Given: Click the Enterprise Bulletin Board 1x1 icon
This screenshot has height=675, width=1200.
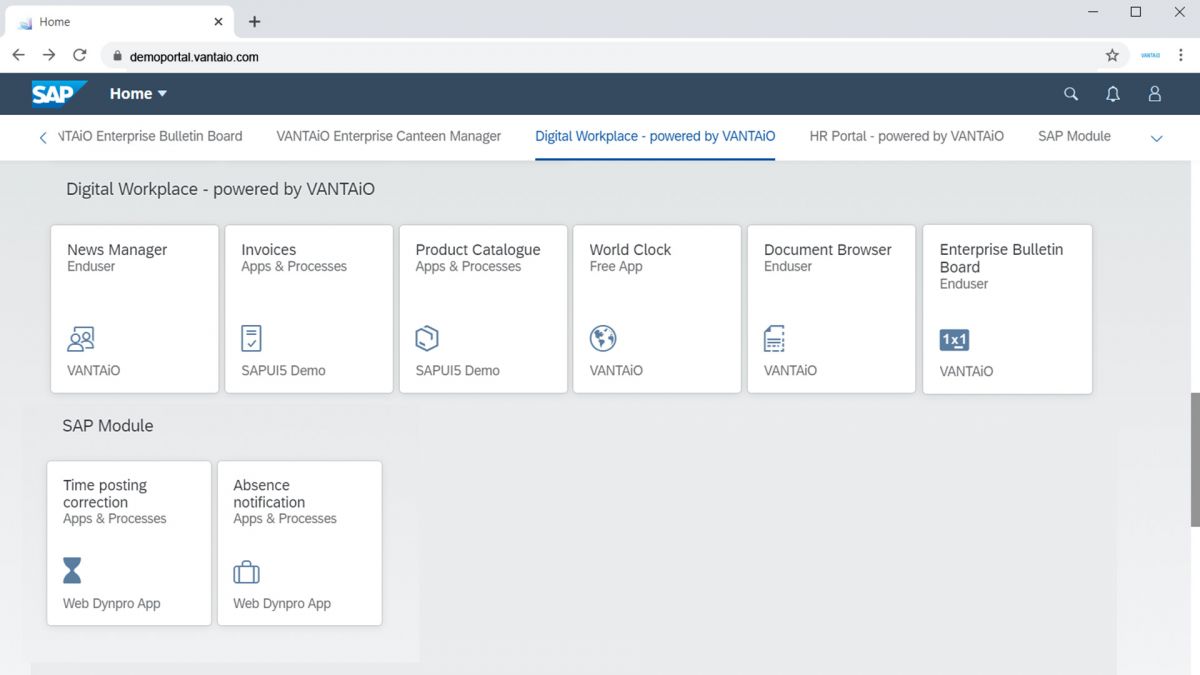Looking at the screenshot, I should [955, 340].
